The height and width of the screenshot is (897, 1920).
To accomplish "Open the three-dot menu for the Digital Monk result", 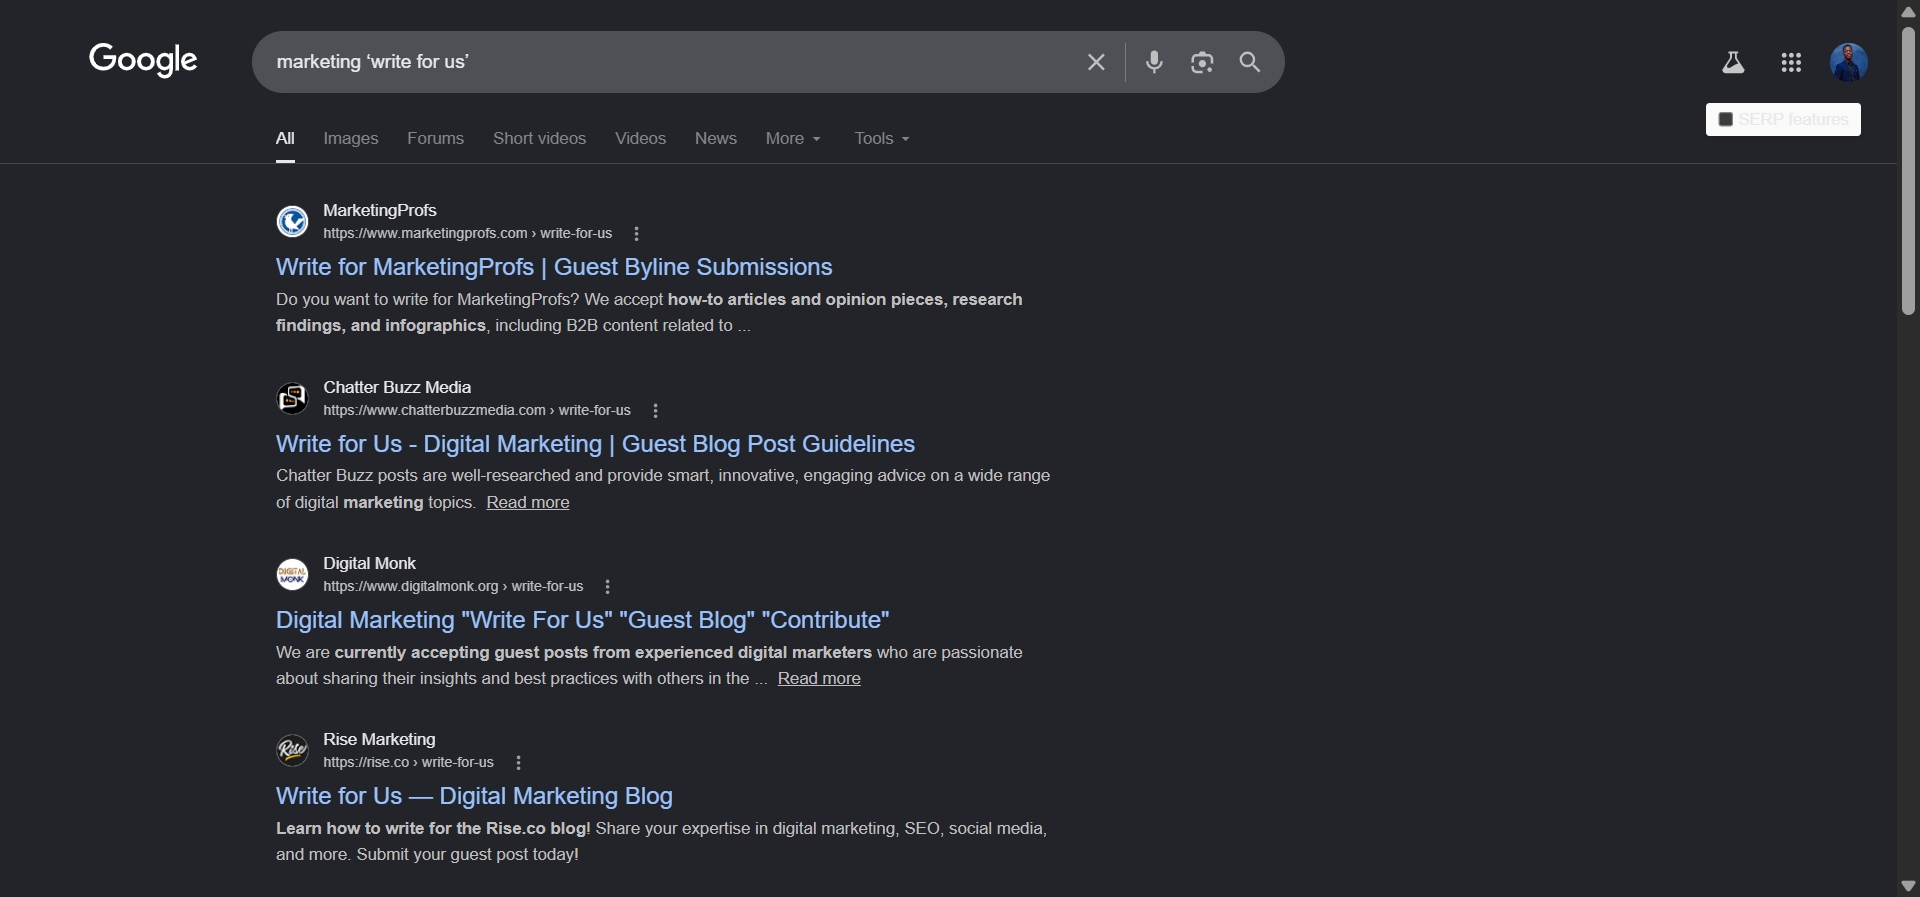I will pos(607,586).
